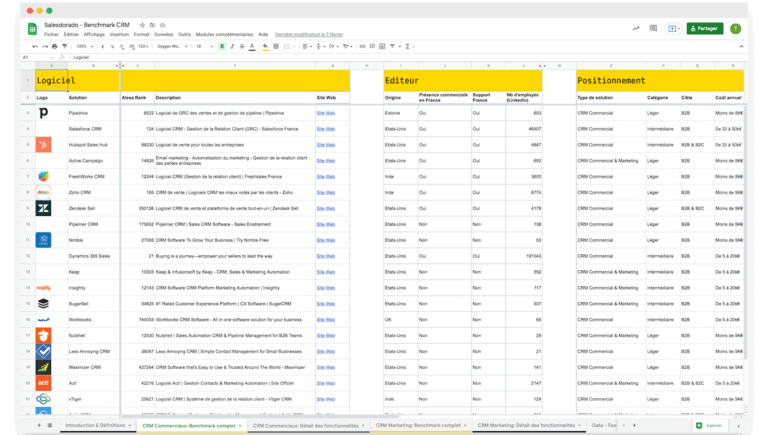Open the 123 number format dropdown

(x=143, y=47)
